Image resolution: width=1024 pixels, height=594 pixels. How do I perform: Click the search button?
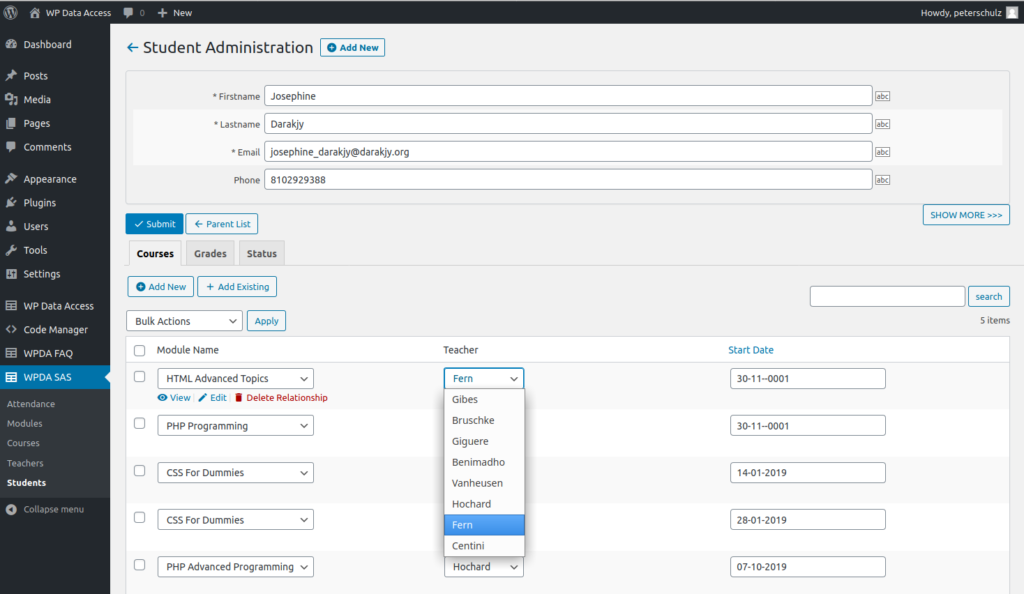tap(989, 296)
